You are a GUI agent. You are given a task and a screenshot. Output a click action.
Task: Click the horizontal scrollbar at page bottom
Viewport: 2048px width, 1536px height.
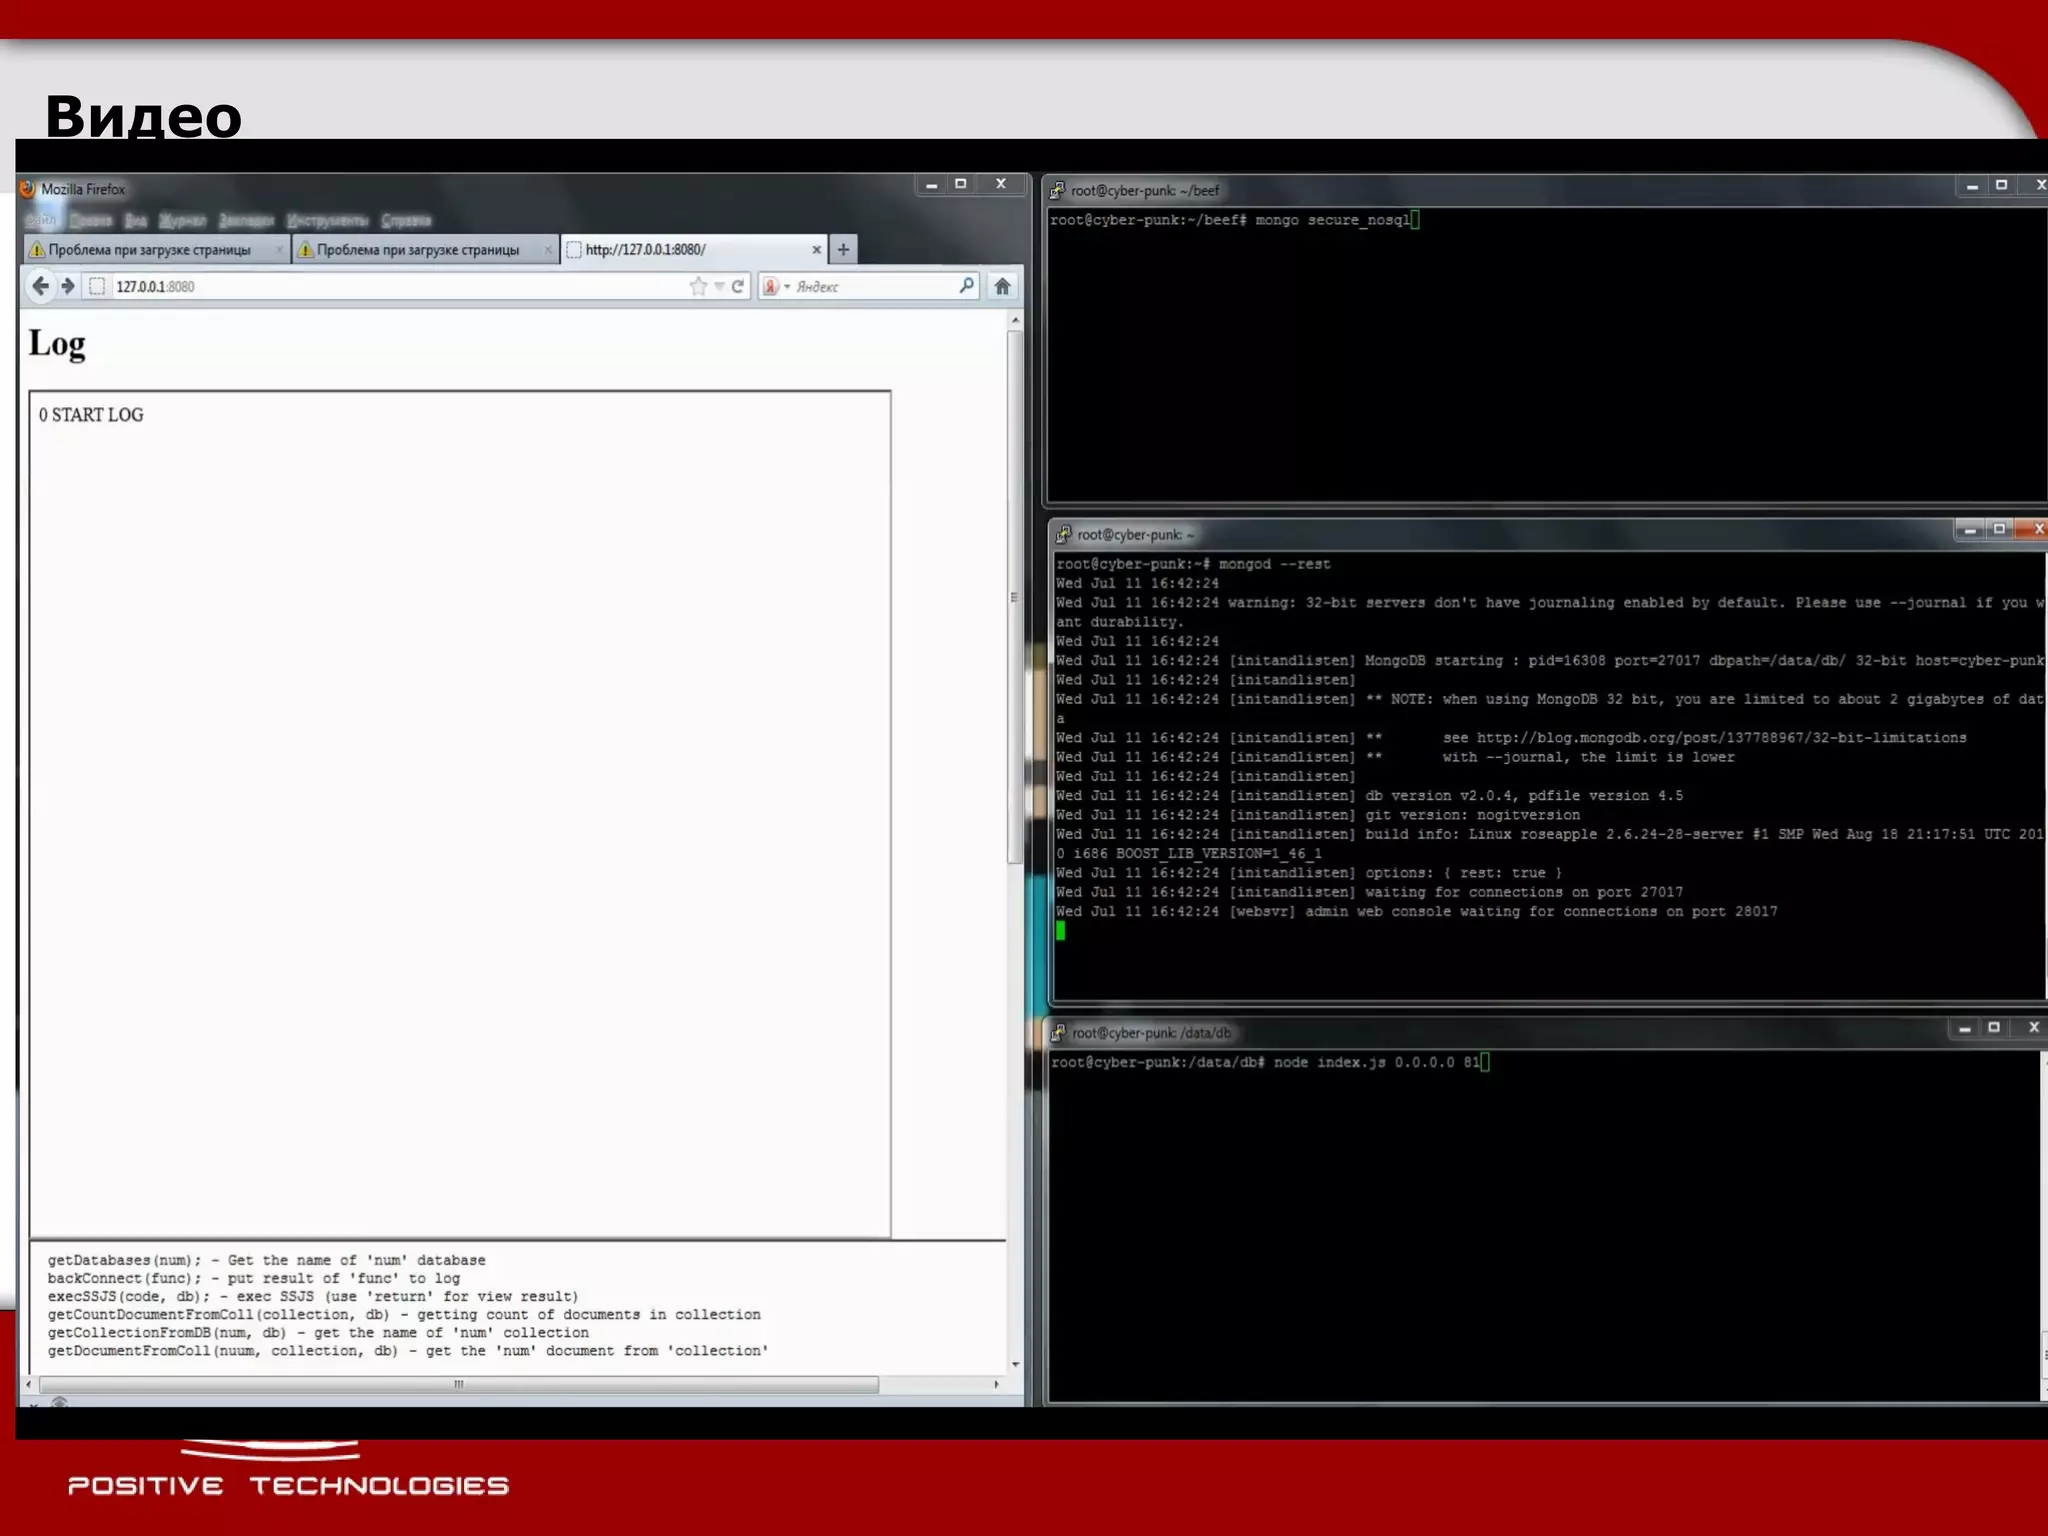click(x=458, y=1384)
